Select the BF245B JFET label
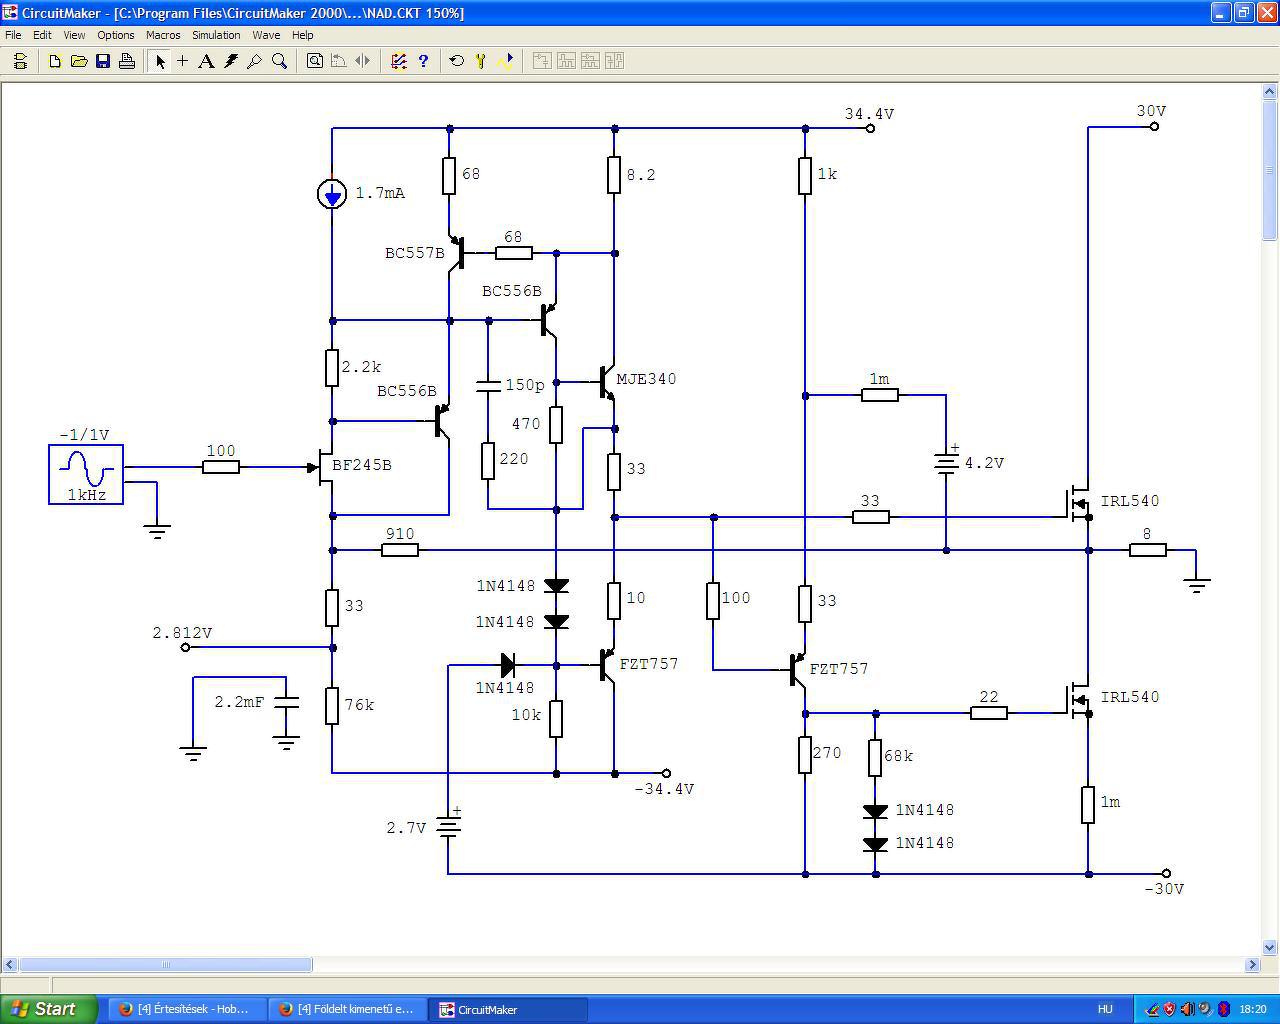The height and width of the screenshot is (1024, 1280). [362, 465]
